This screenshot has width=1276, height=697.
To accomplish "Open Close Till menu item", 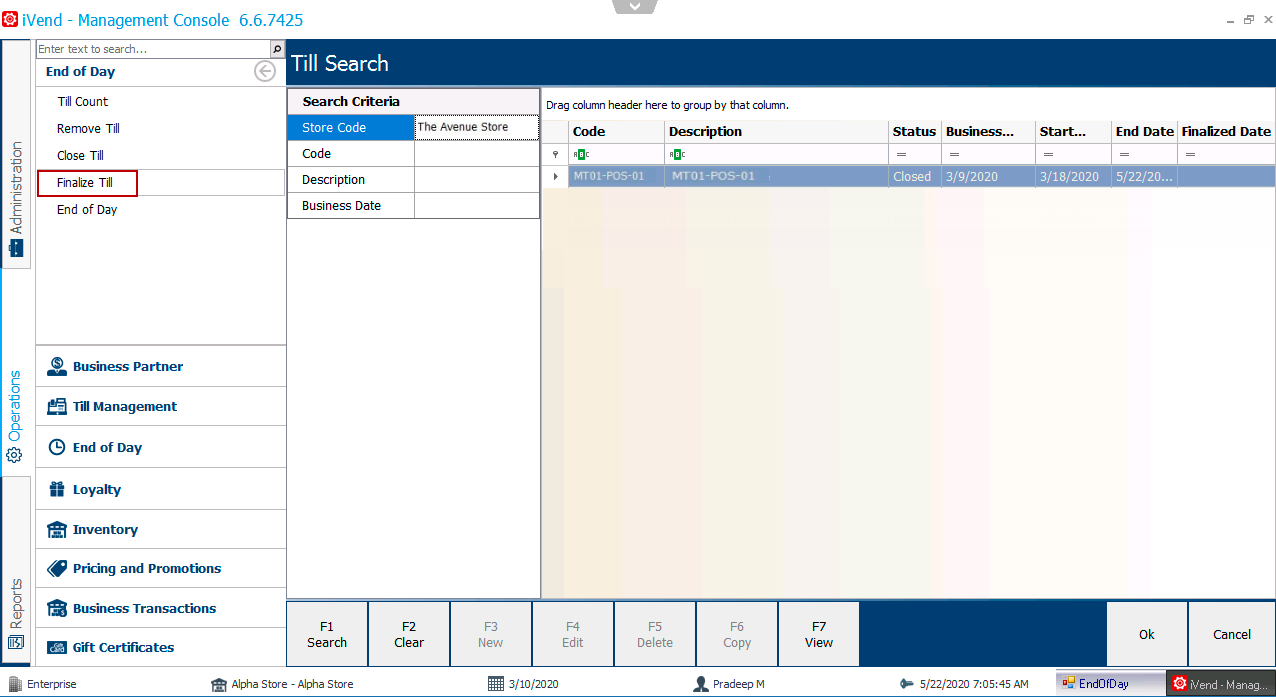I will 80,155.
